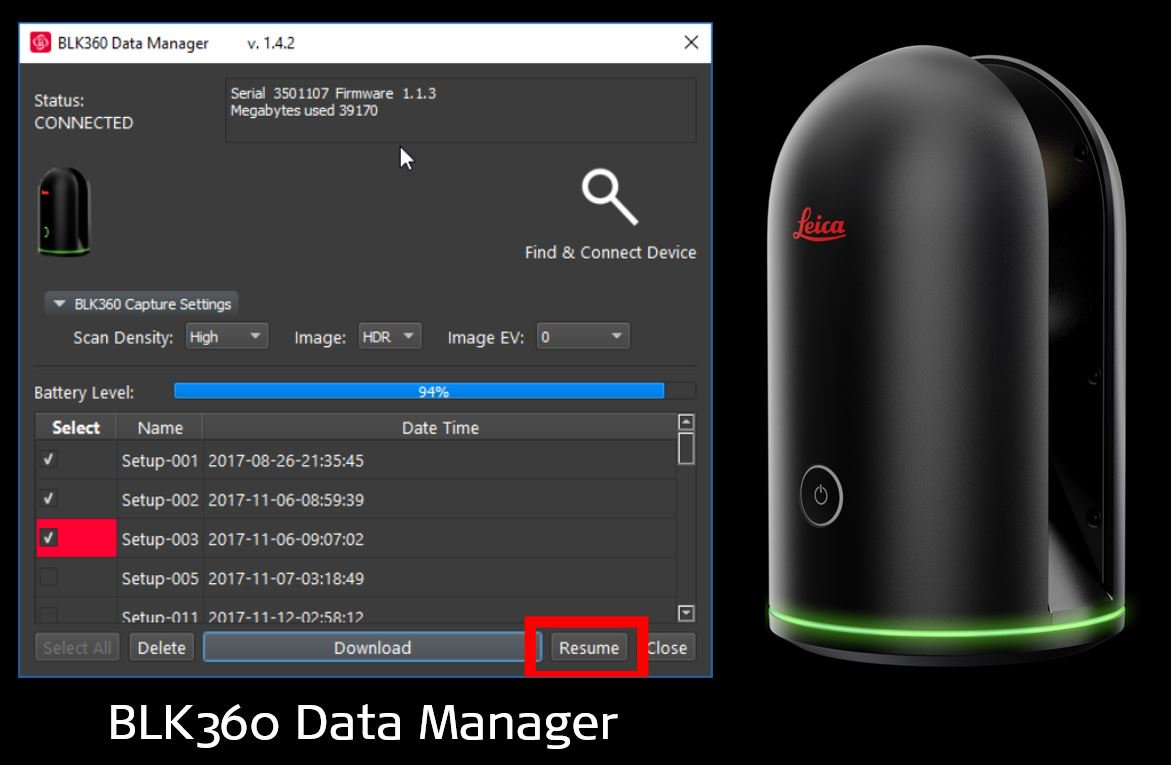The height and width of the screenshot is (765, 1171).
Task: Click the setup list scrollbar thumb
Action: tap(686, 448)
